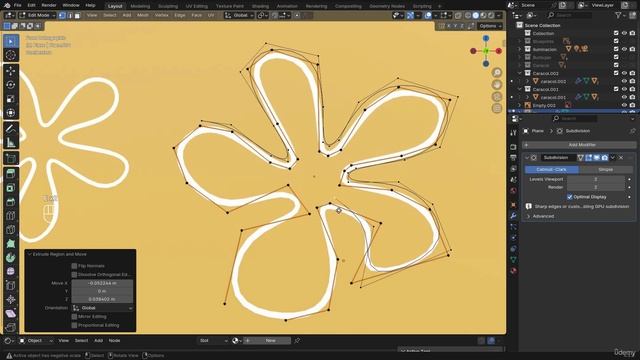Click the Move X value field

(x=102, y=283)
